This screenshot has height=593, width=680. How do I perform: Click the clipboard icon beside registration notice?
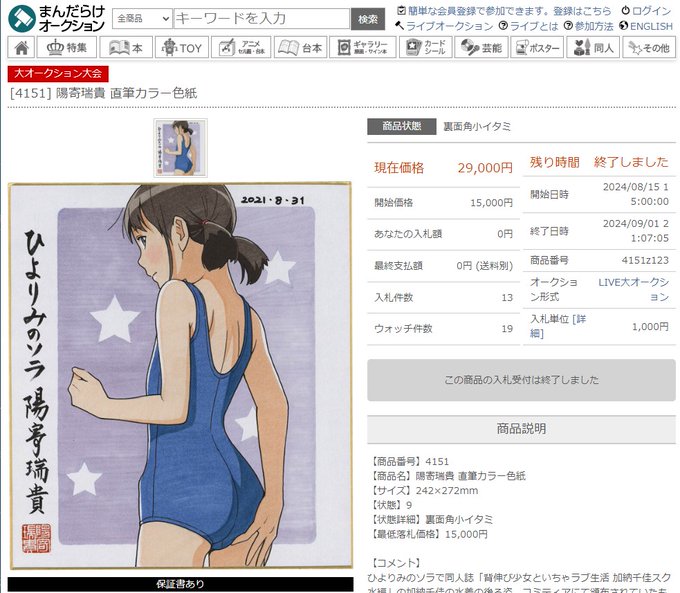[x=402, y=10]
